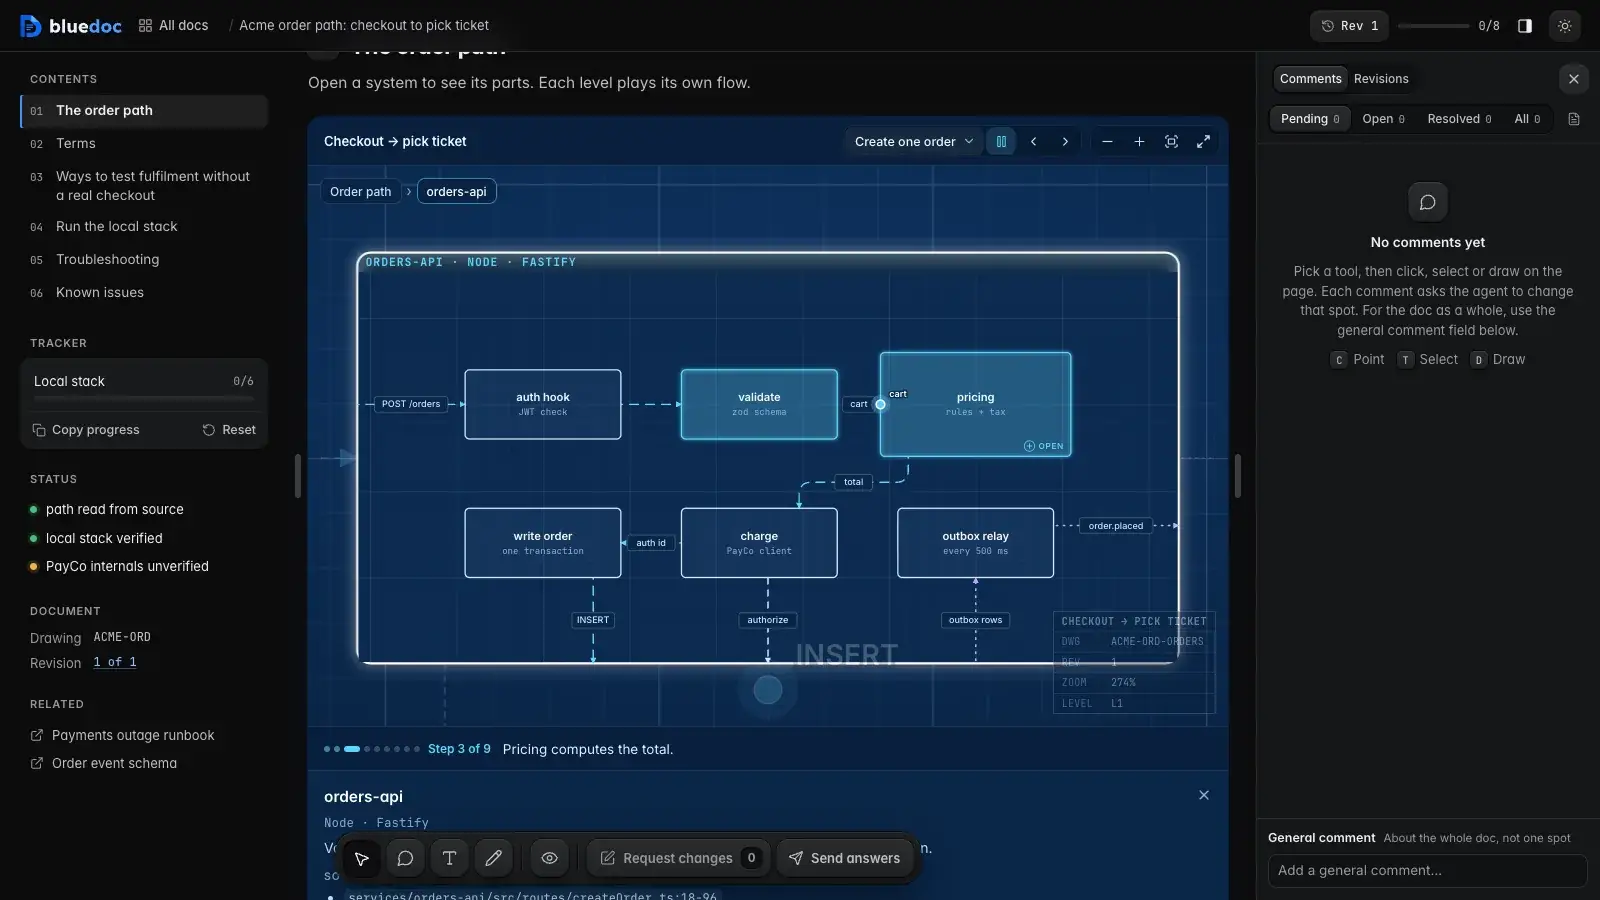Screen dimensions: 1600x900
Task: Select the outbox relay node
Action: (975, 543)
